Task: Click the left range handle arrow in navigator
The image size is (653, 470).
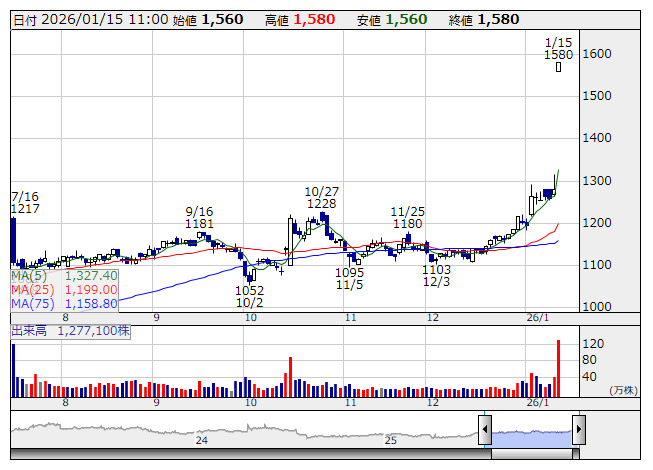Action: (484, 430)
